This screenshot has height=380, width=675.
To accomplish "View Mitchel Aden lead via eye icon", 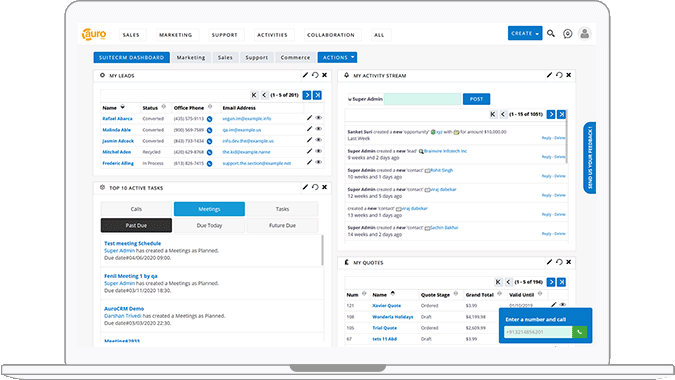I will [x=319, y=151].
